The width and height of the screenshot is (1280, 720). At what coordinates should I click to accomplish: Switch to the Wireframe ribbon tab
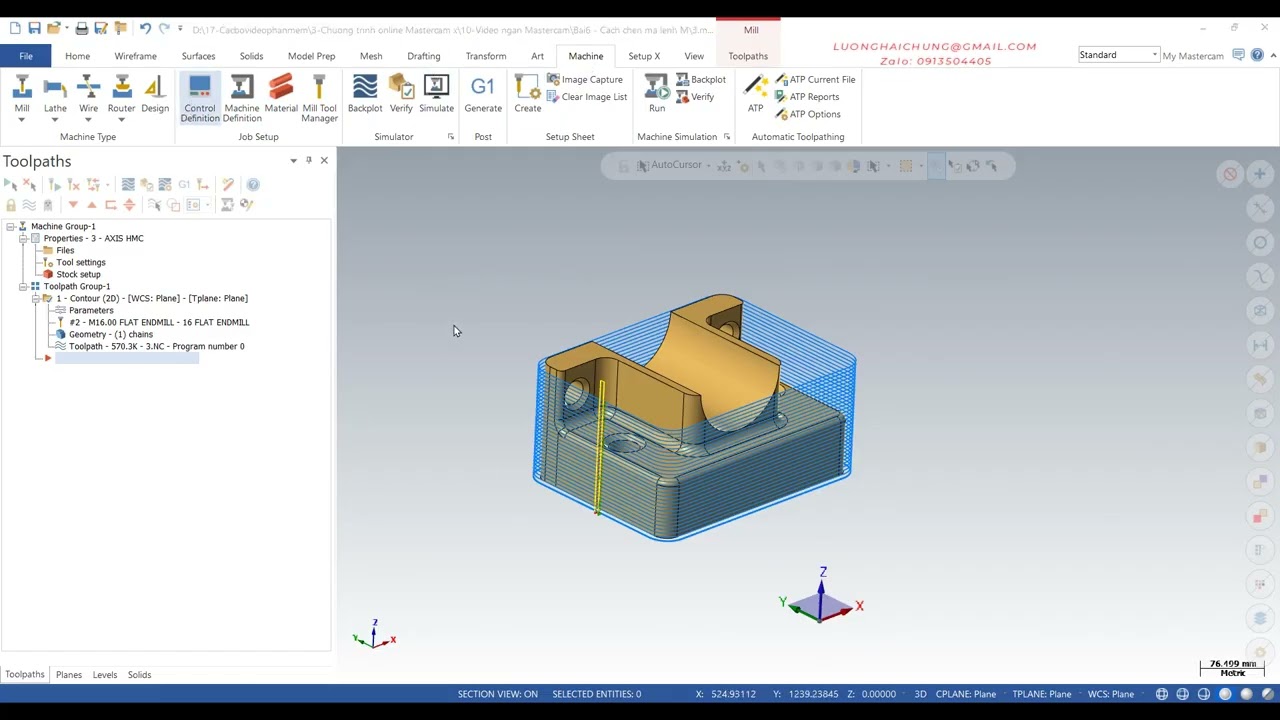[x=135, y=56]
